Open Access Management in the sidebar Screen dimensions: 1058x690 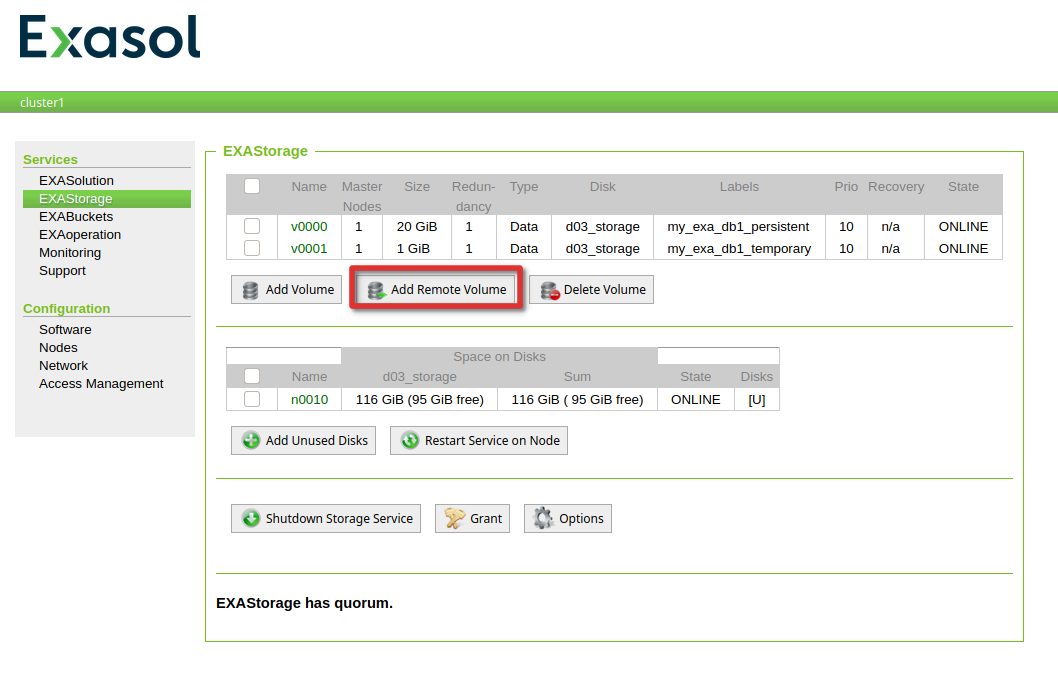click(x=101, y=384)
